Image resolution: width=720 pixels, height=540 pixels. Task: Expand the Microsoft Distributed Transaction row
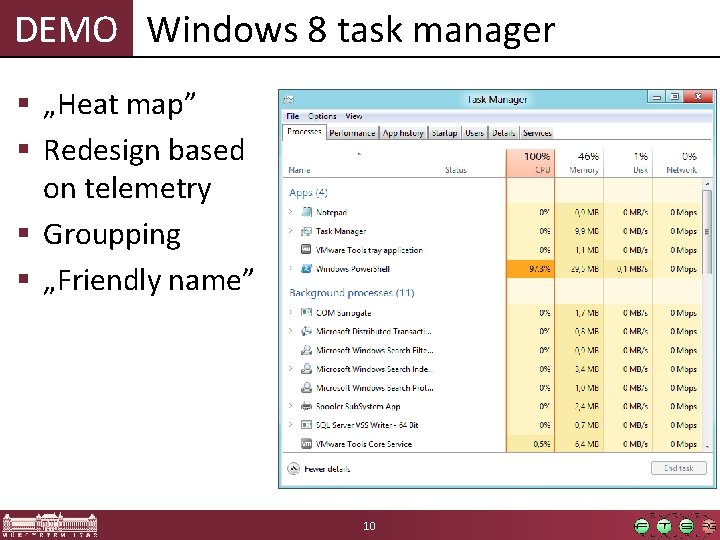291,331
